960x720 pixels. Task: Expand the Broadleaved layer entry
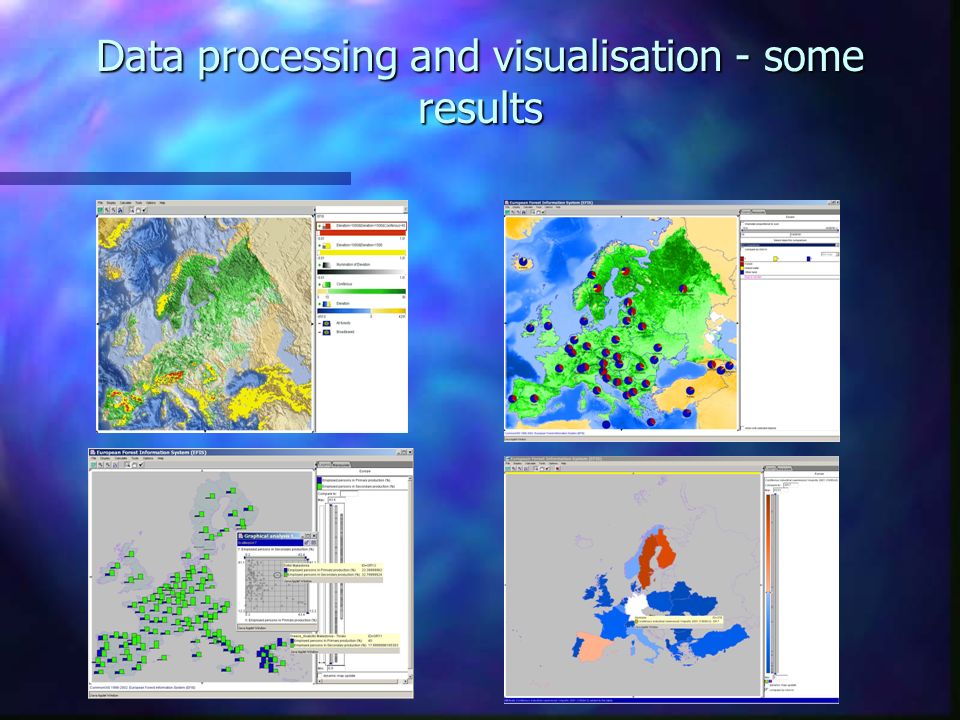click(320, 332)
